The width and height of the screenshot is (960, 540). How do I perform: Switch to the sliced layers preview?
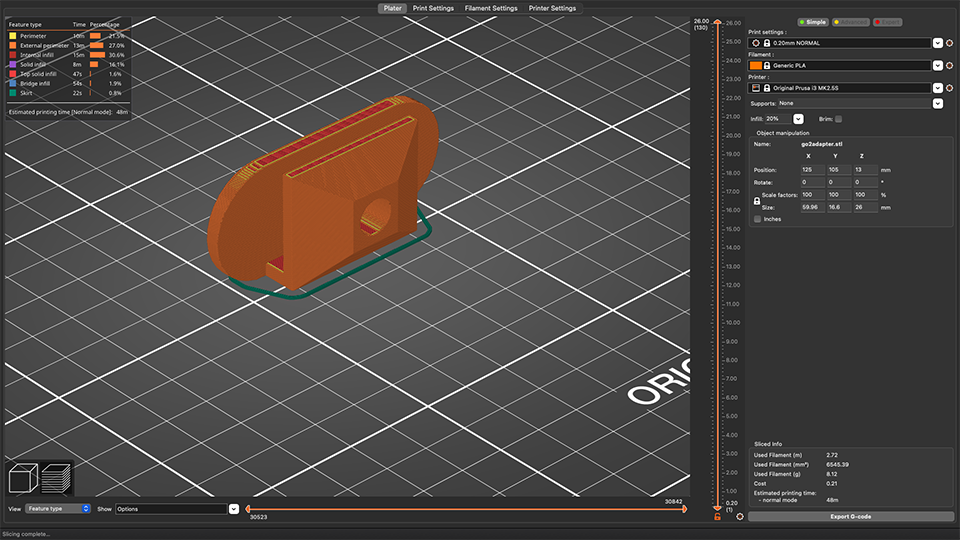point(57,478)
